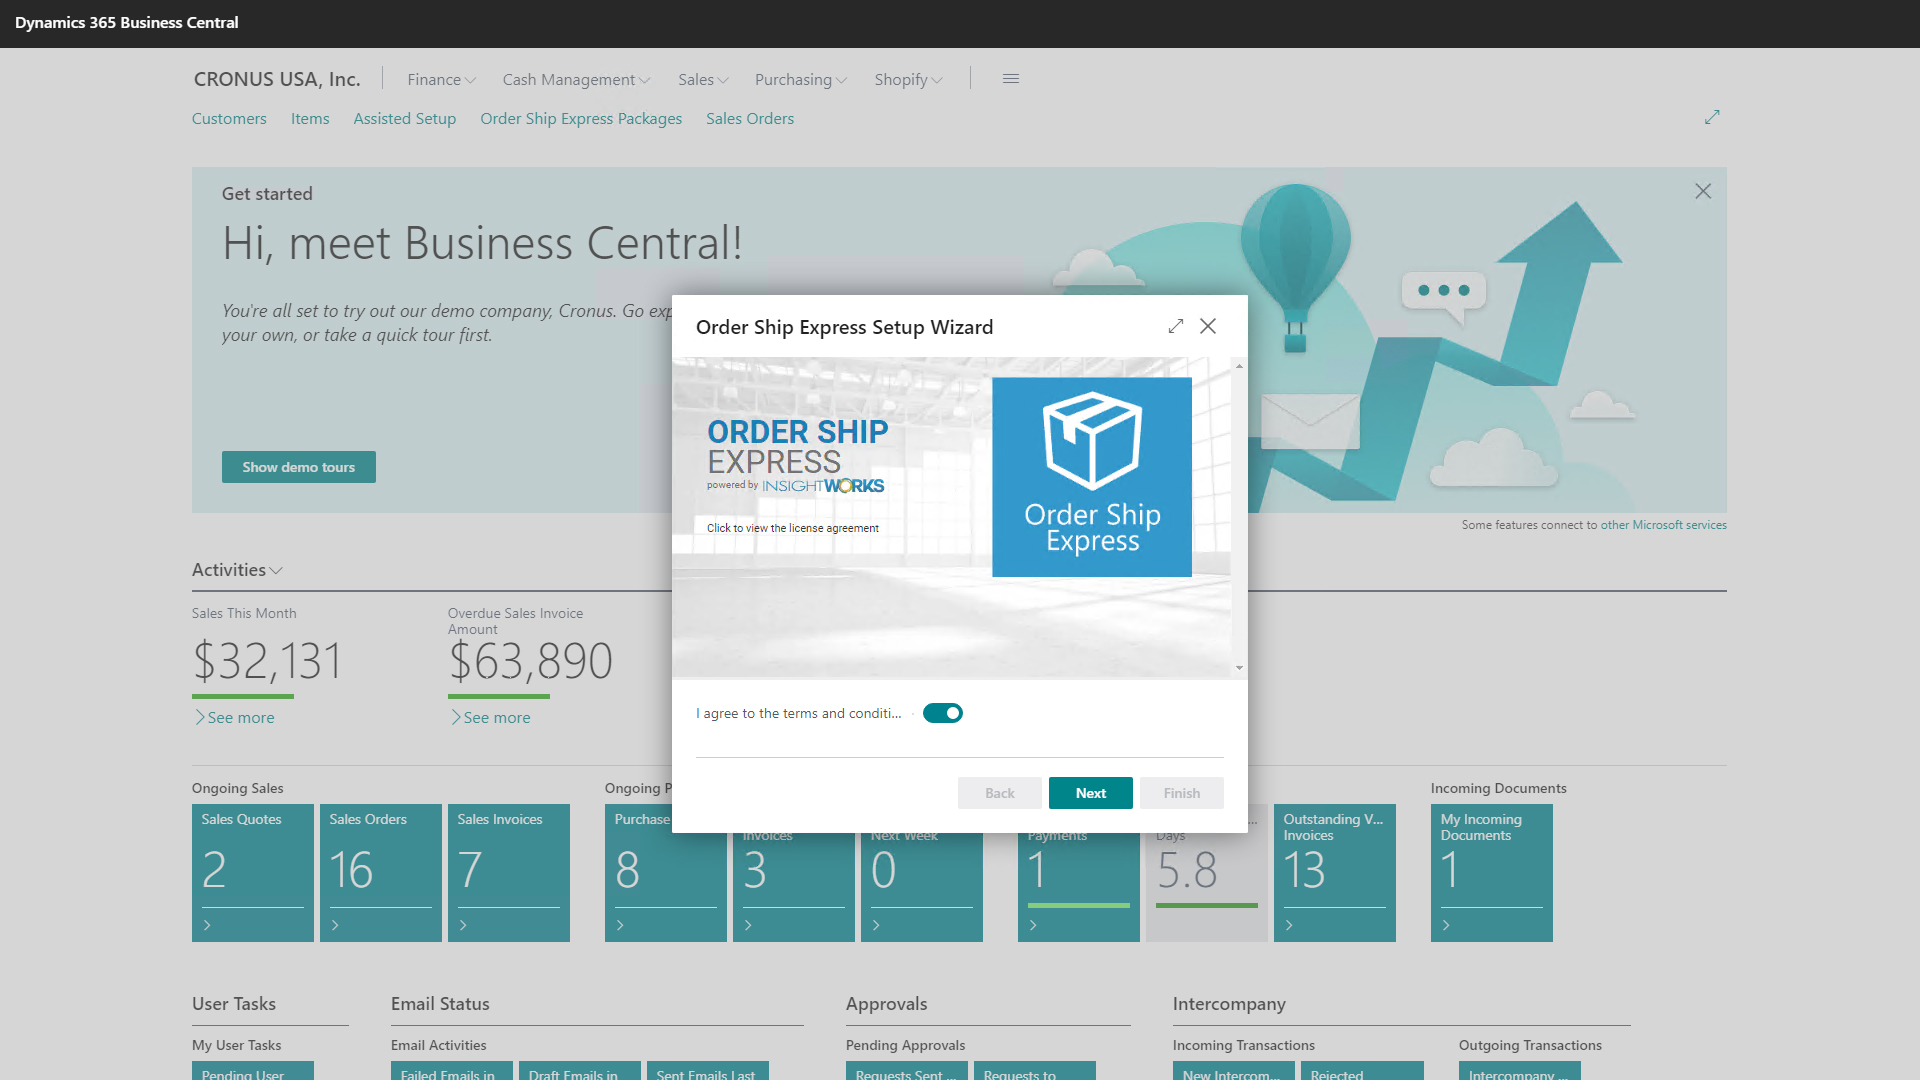Expand the wizard dialog to full size
The height and width of the screenshot is (1080, 1920).
(1176, 327)
